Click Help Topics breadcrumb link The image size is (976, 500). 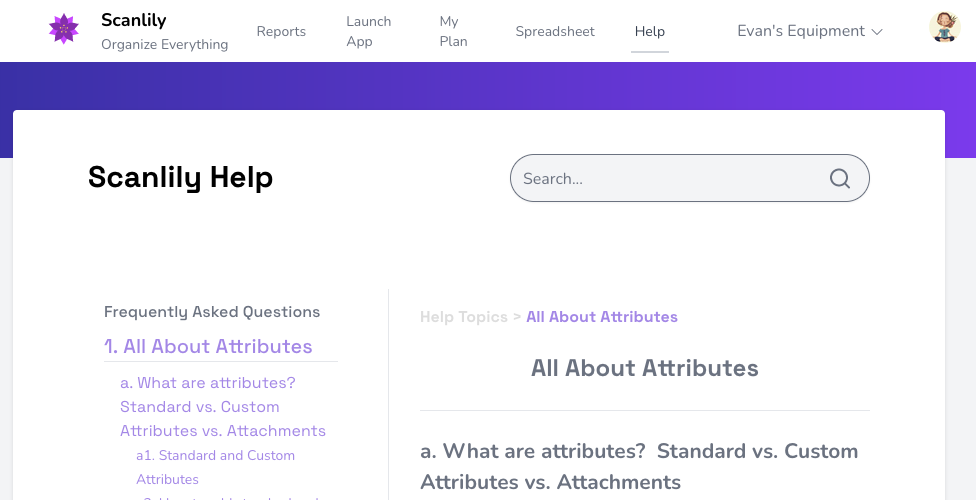point(464,317)
